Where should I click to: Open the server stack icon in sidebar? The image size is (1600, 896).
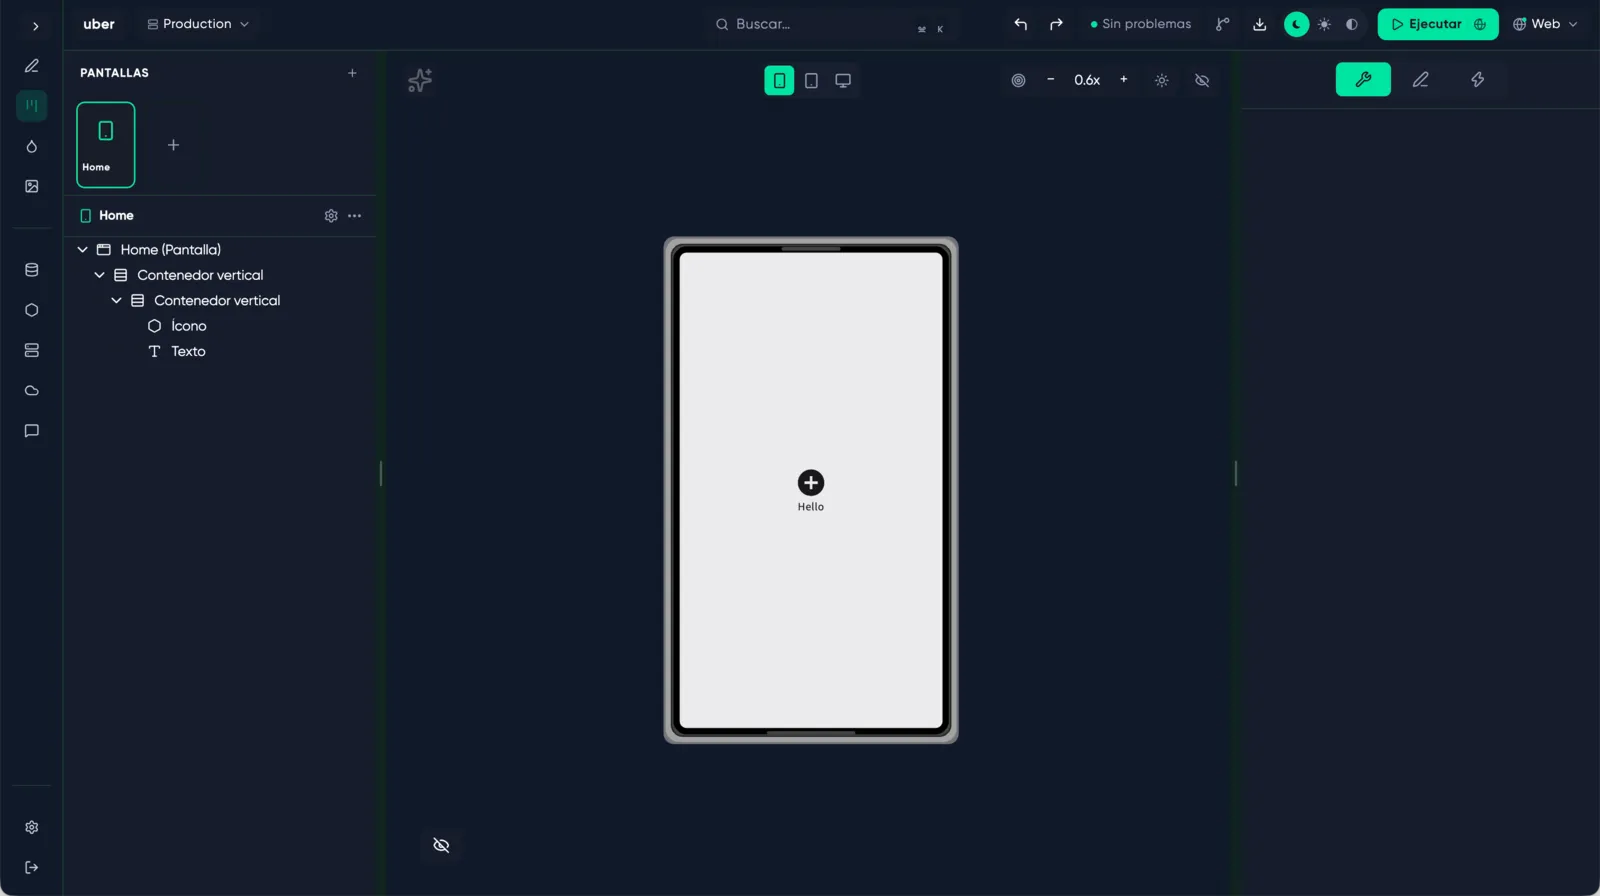32,350
